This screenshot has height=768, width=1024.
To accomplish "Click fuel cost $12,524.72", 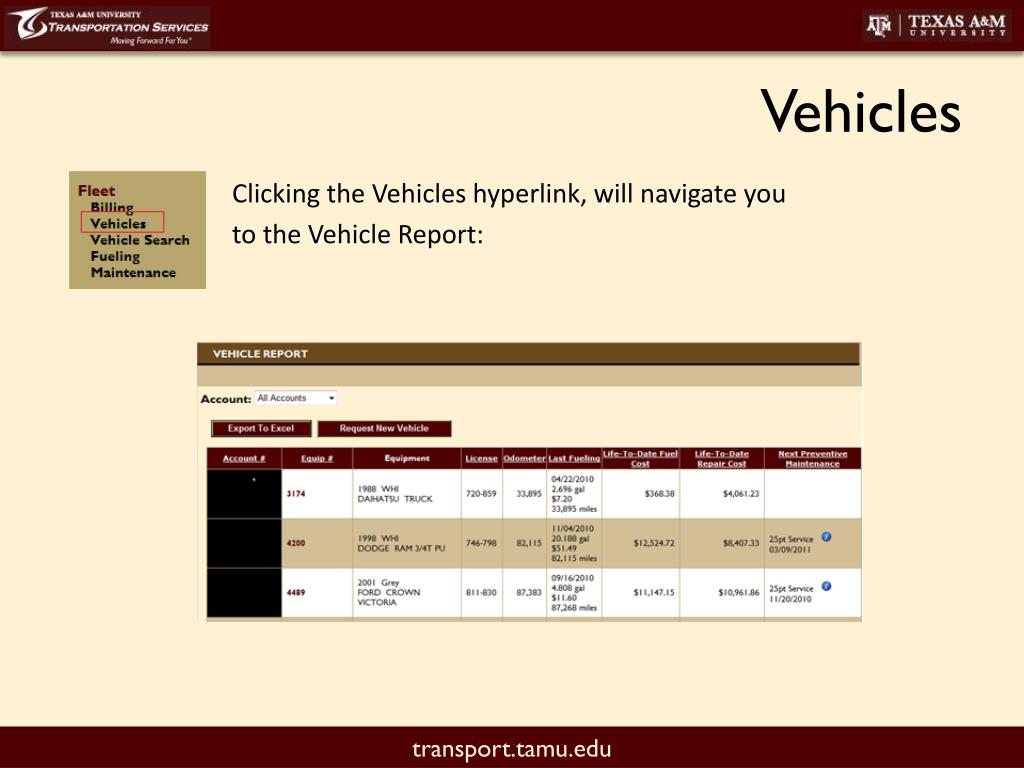I will tap(654, 543).
